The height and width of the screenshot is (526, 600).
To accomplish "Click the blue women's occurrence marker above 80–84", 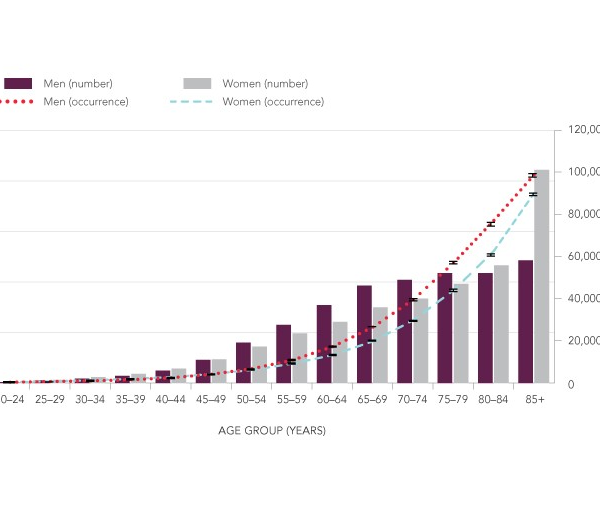I will tap(492, 255).
